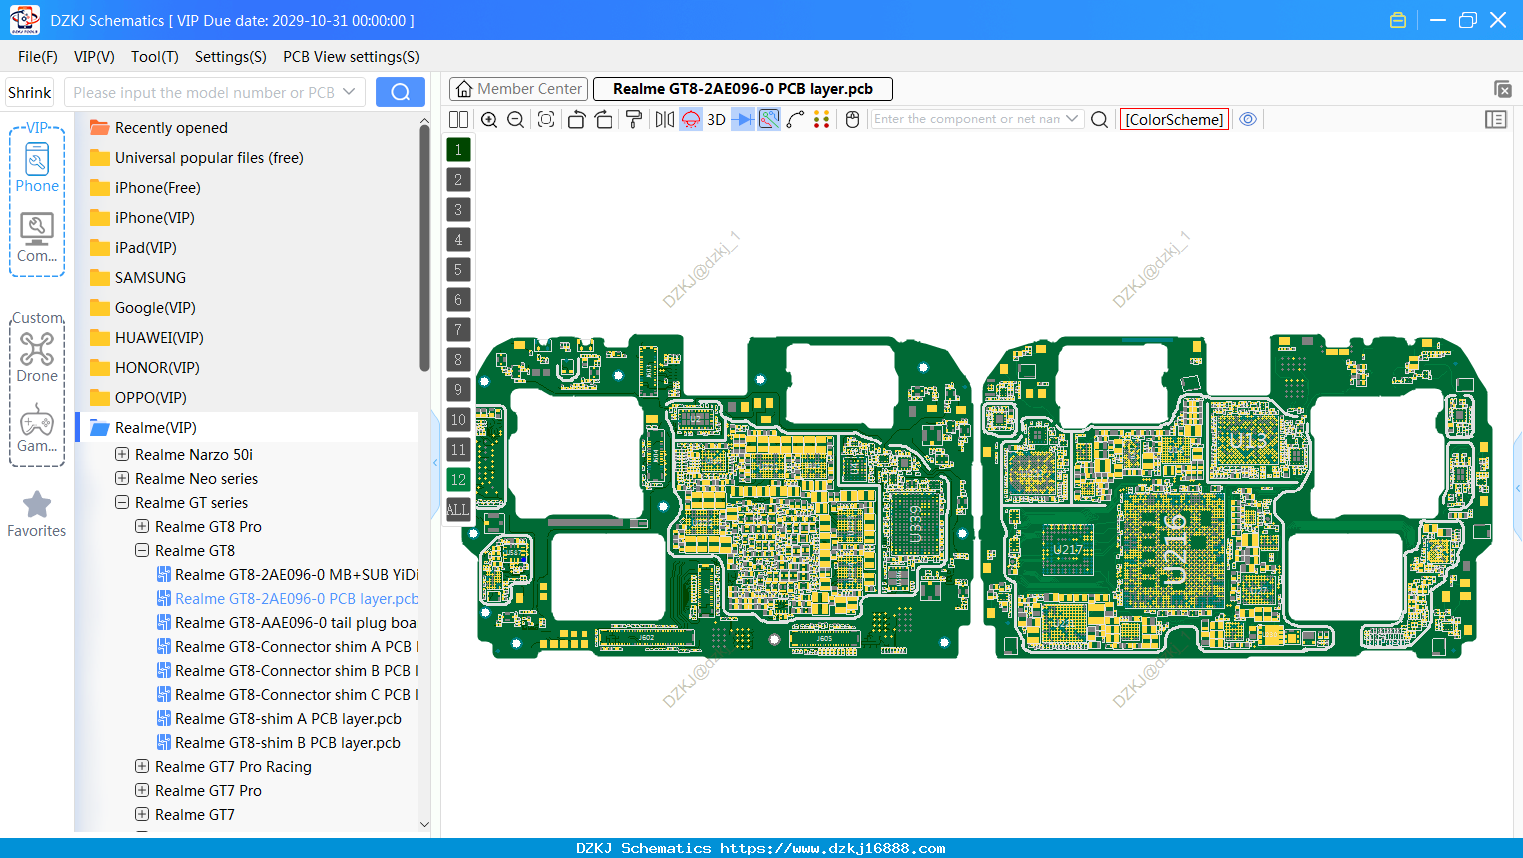Select PCB layer 1 button
Screen dimensions: 1523x858
pos(458,150)
